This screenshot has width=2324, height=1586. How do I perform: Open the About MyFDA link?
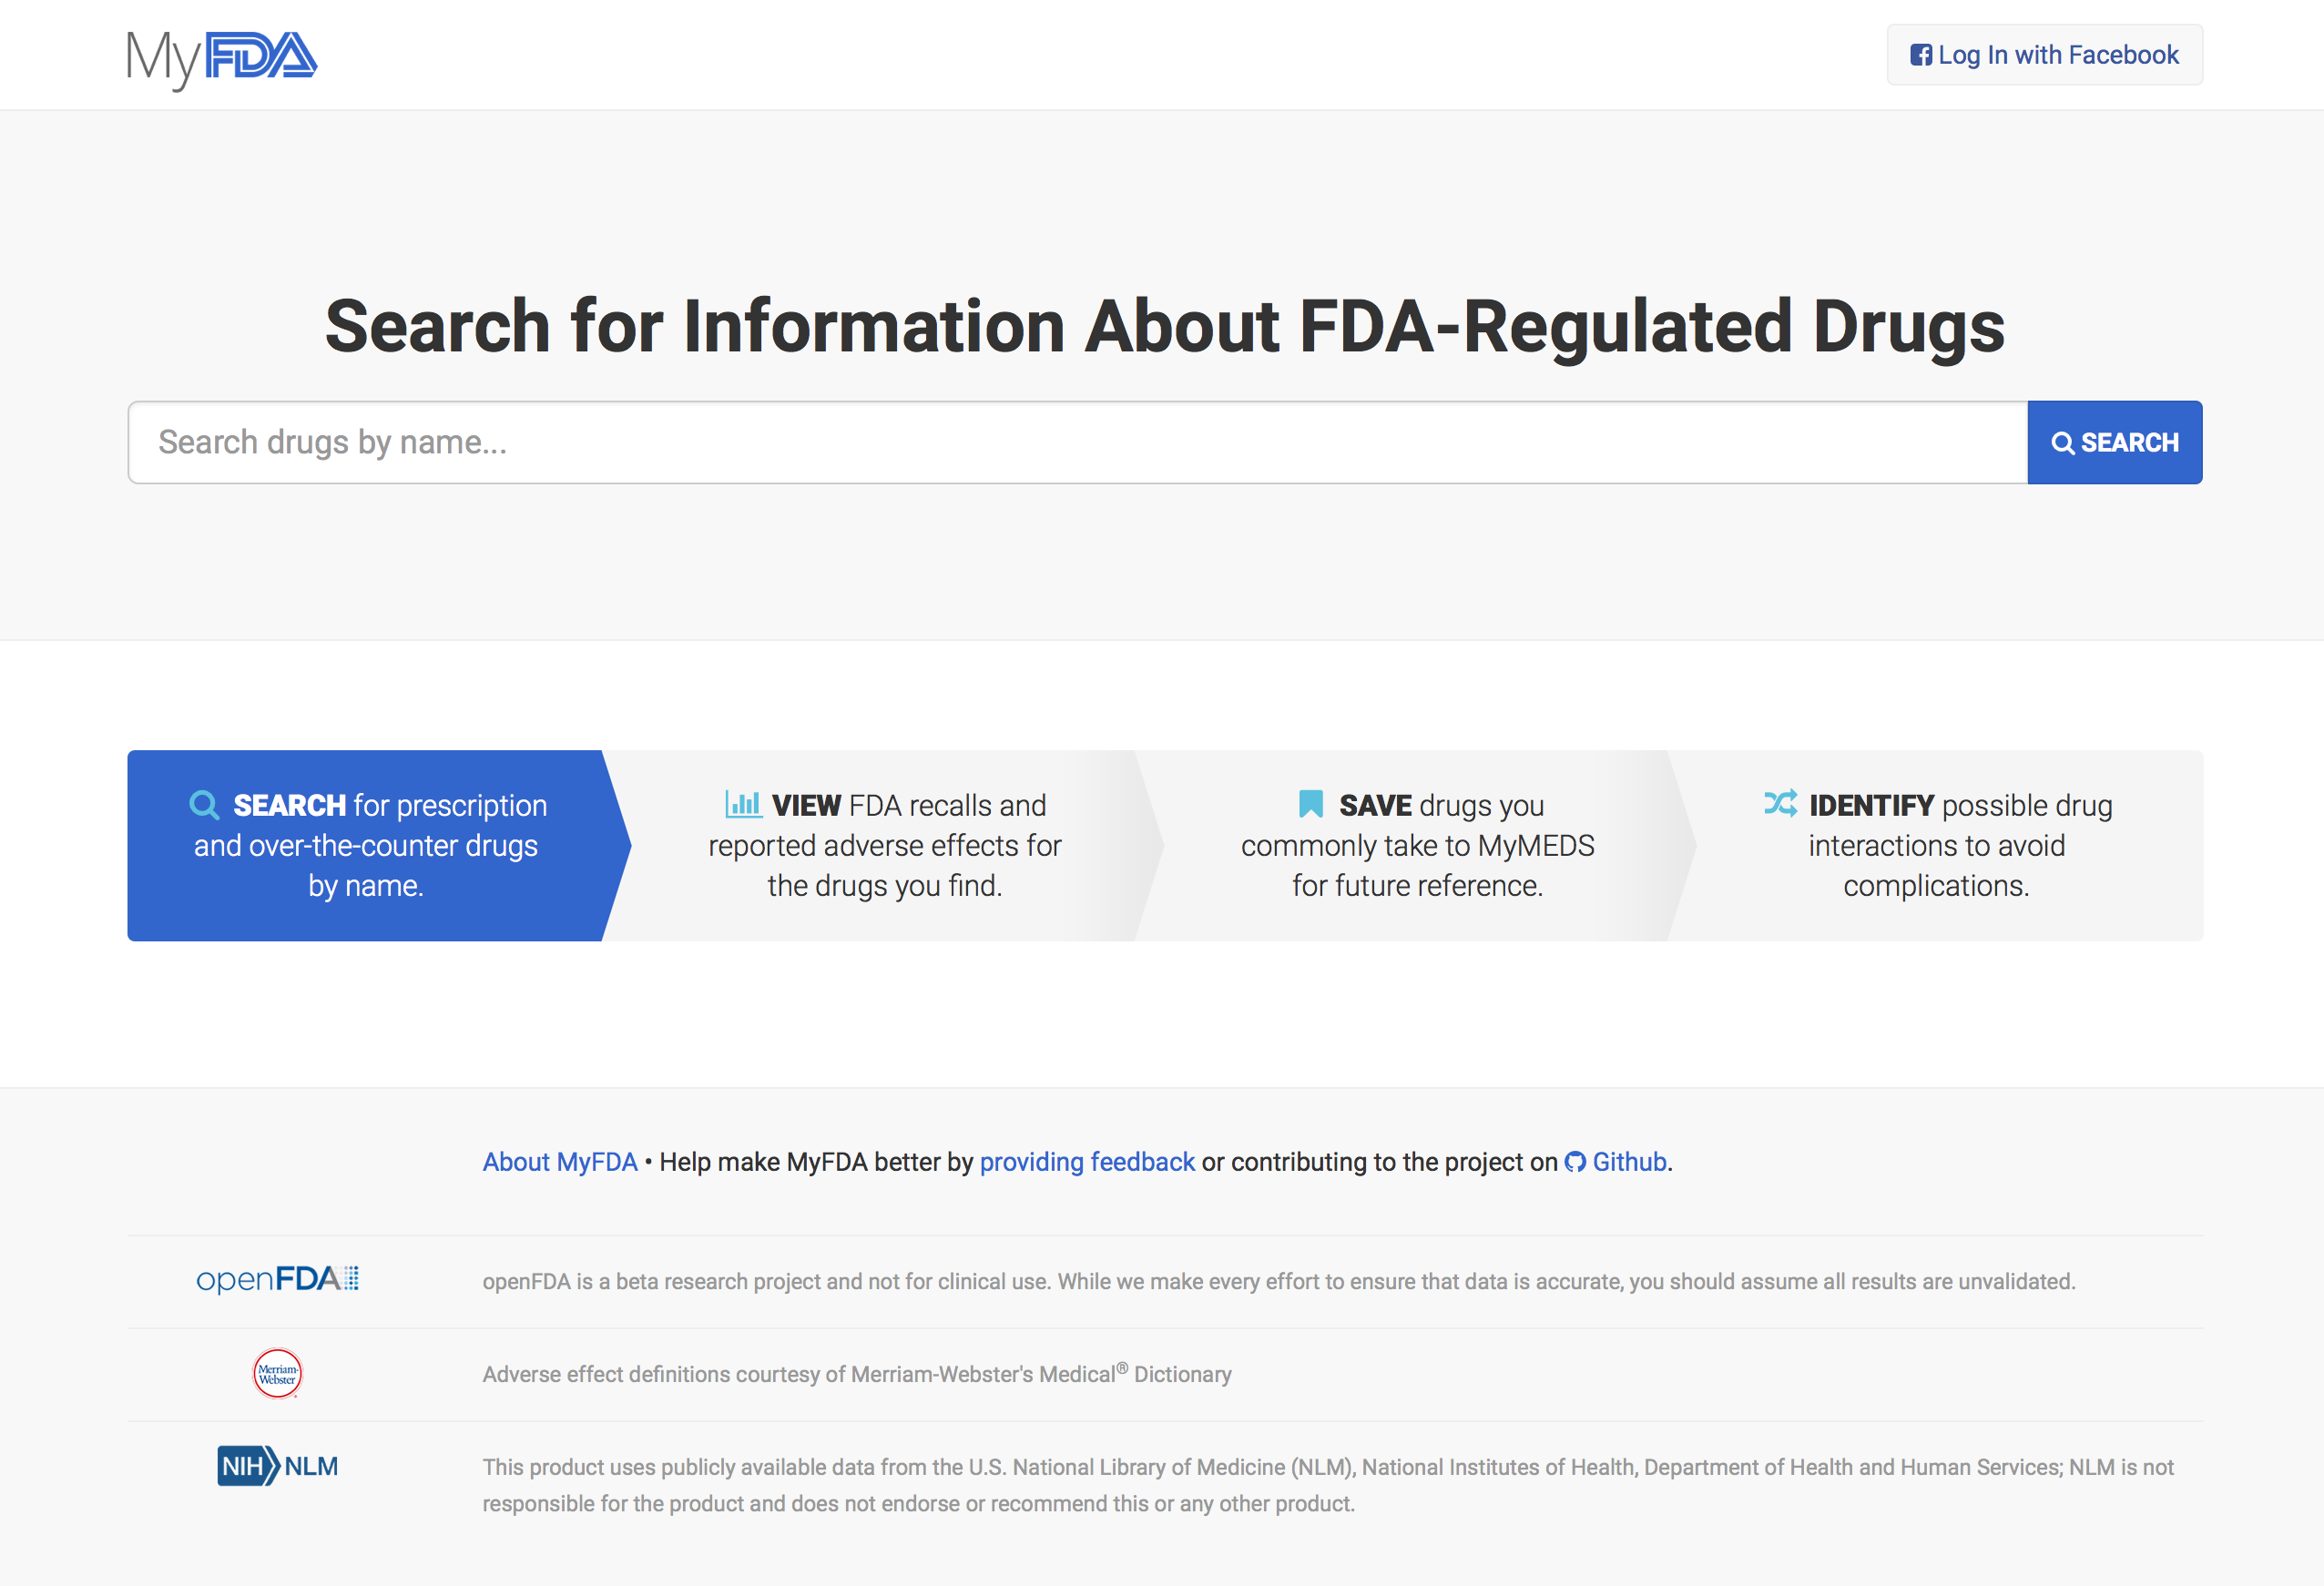coord(560,1162)
